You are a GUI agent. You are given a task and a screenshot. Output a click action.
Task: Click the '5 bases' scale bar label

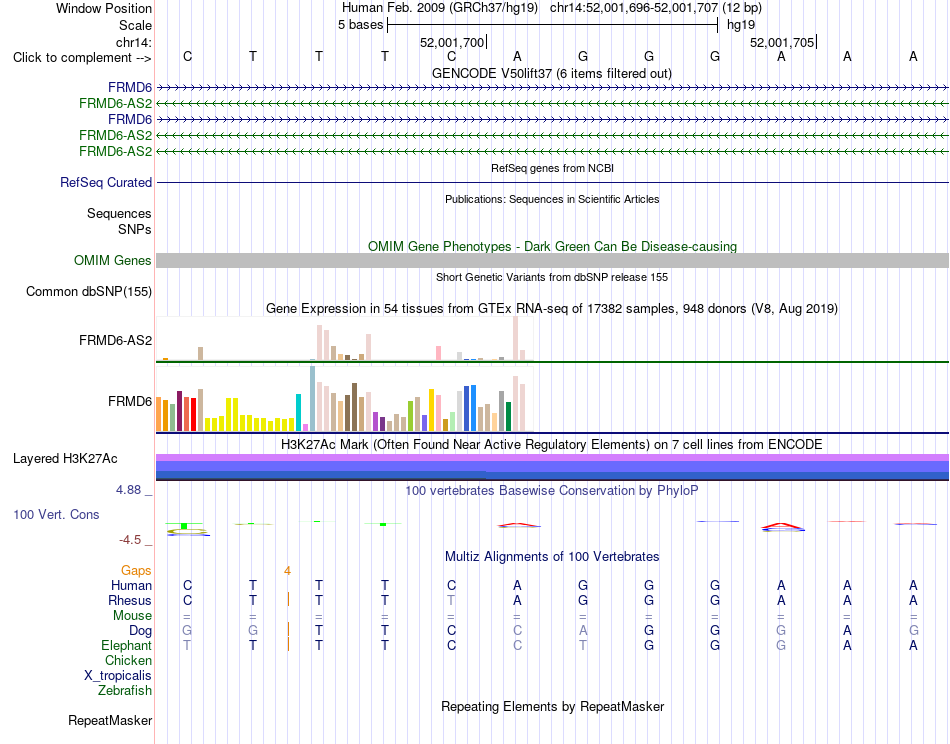pos(360,25)
